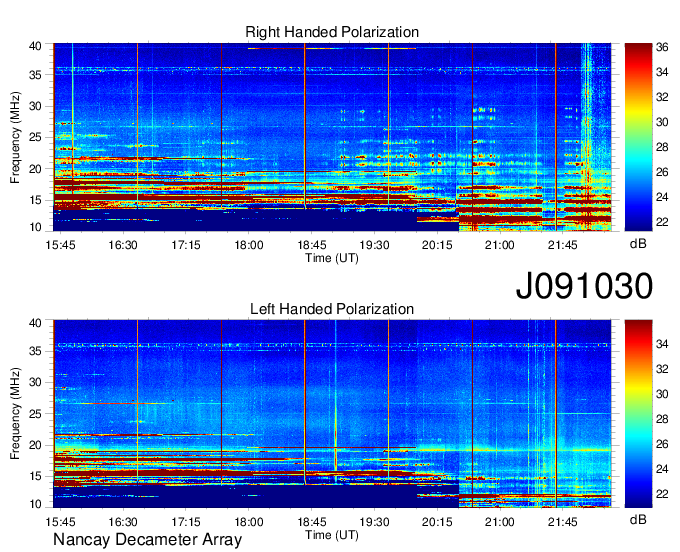Click the 16:30 time tick under Right Handed plot
The image size is (680, 552).
pos(123,245)
